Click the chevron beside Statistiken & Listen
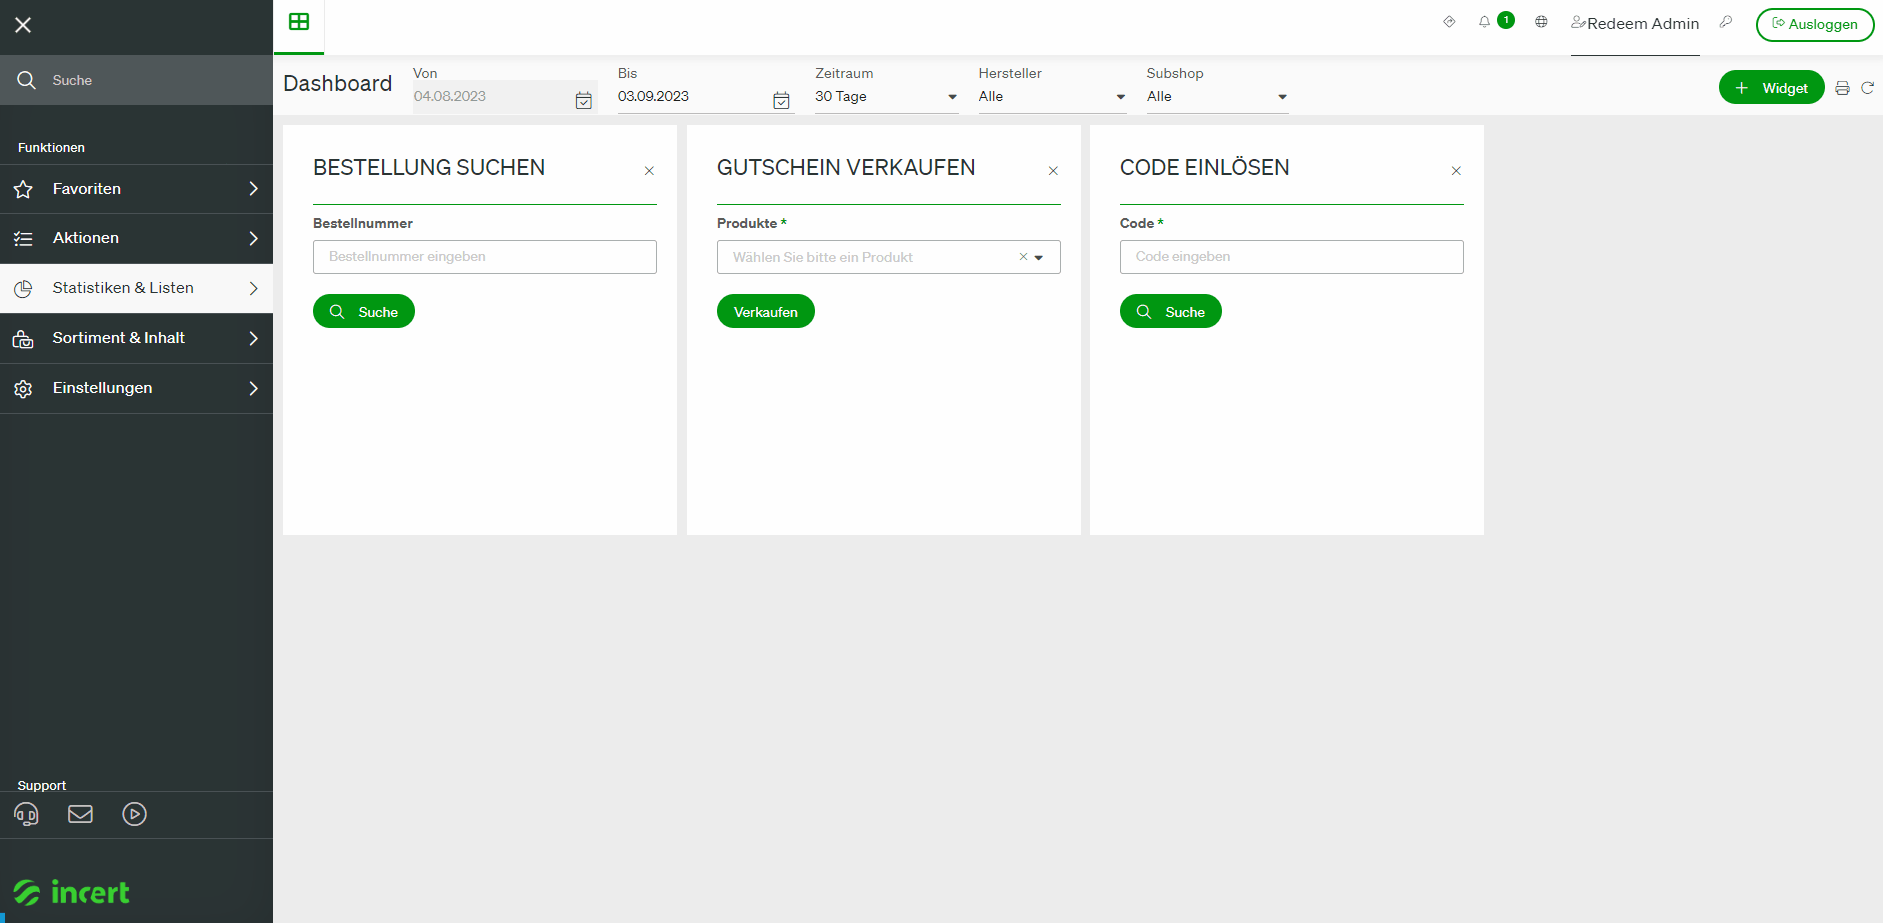This screenshot has height=923, width=1883. point(253,288)
